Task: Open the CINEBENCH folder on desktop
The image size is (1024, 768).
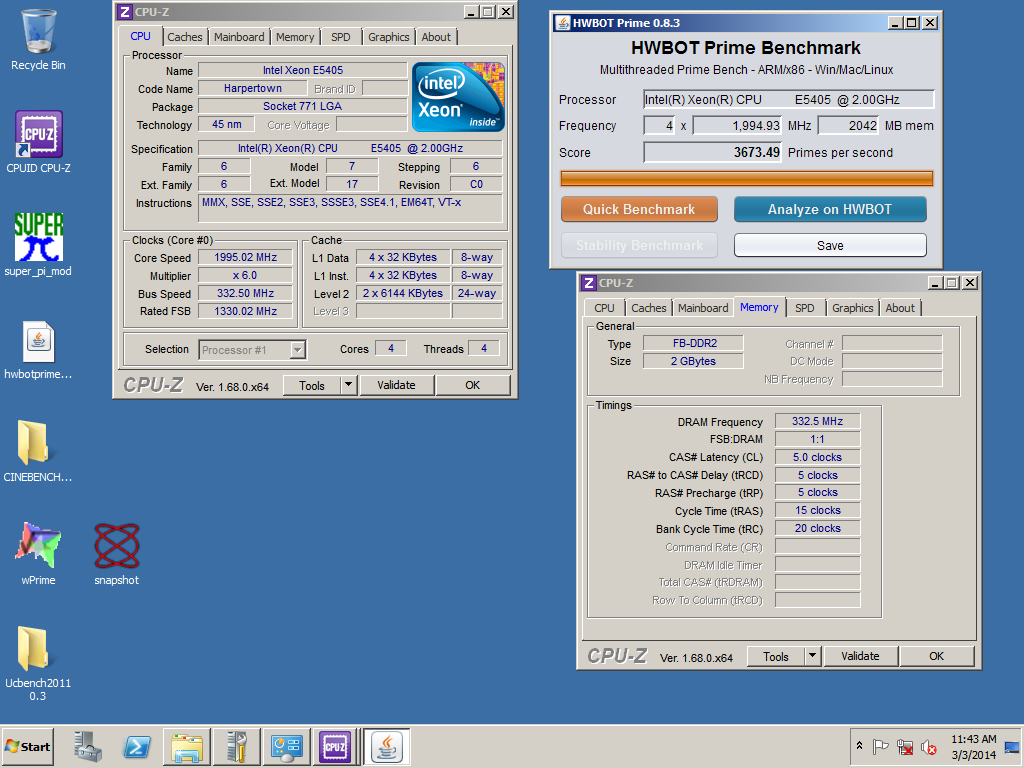Action: 39,451
